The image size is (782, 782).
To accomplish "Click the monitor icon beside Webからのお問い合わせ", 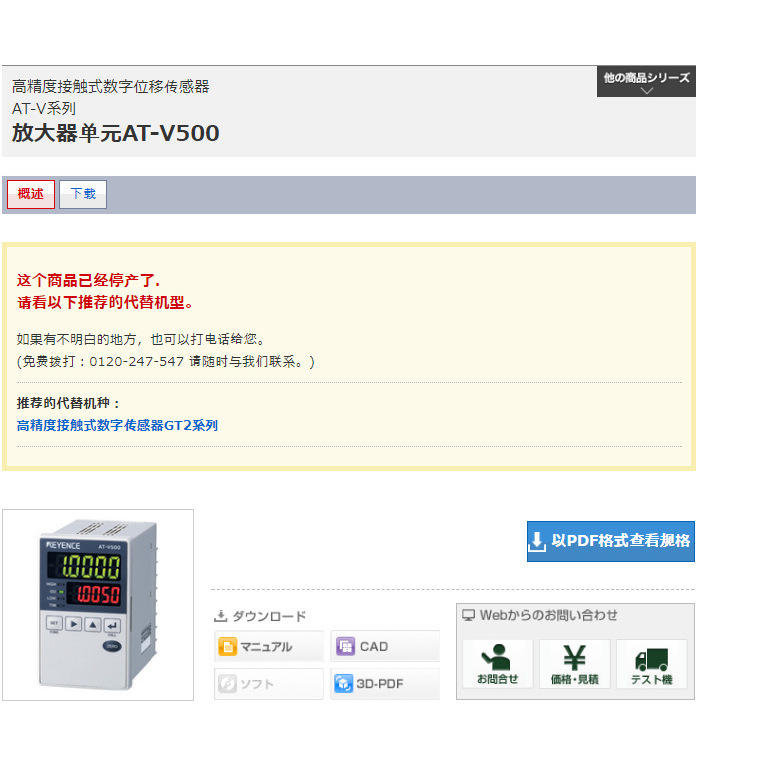I will [468, 615].
